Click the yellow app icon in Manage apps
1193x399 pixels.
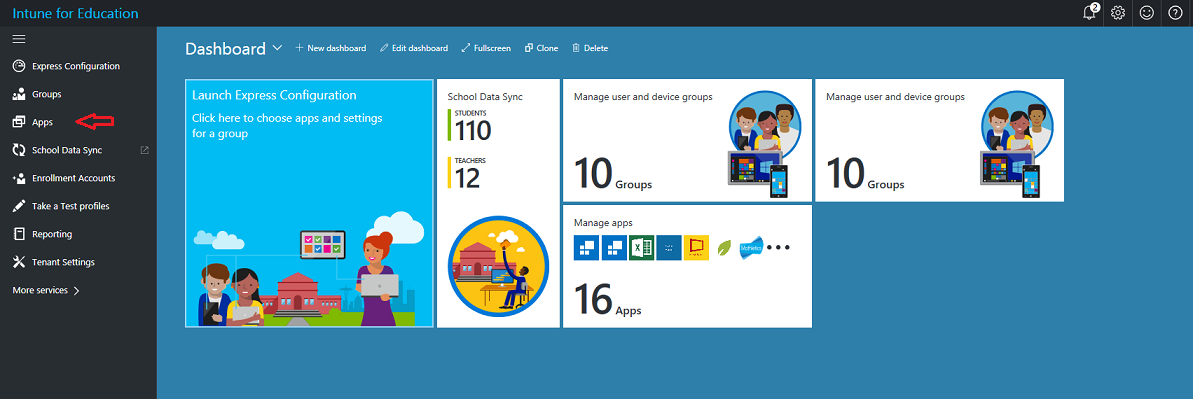click(696, 247)
